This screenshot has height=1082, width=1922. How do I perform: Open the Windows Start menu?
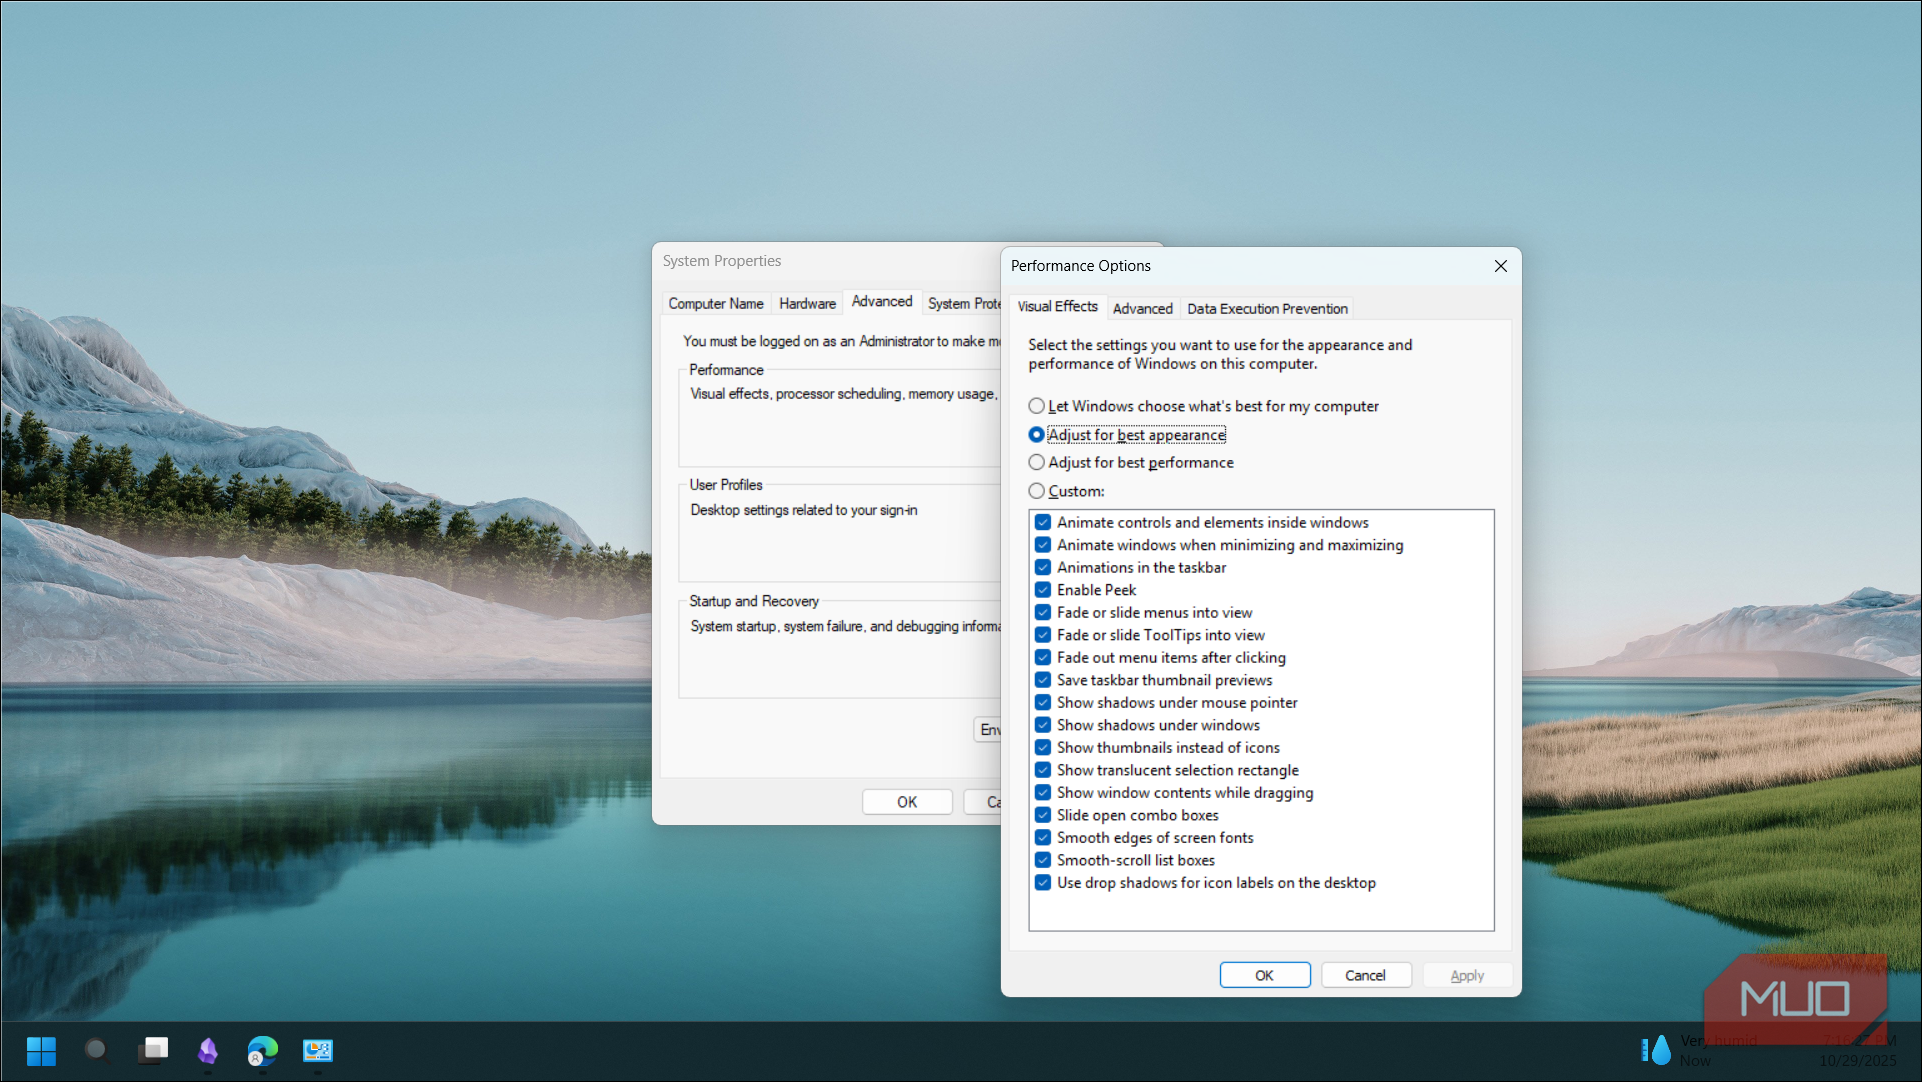tap(41, 1051)
